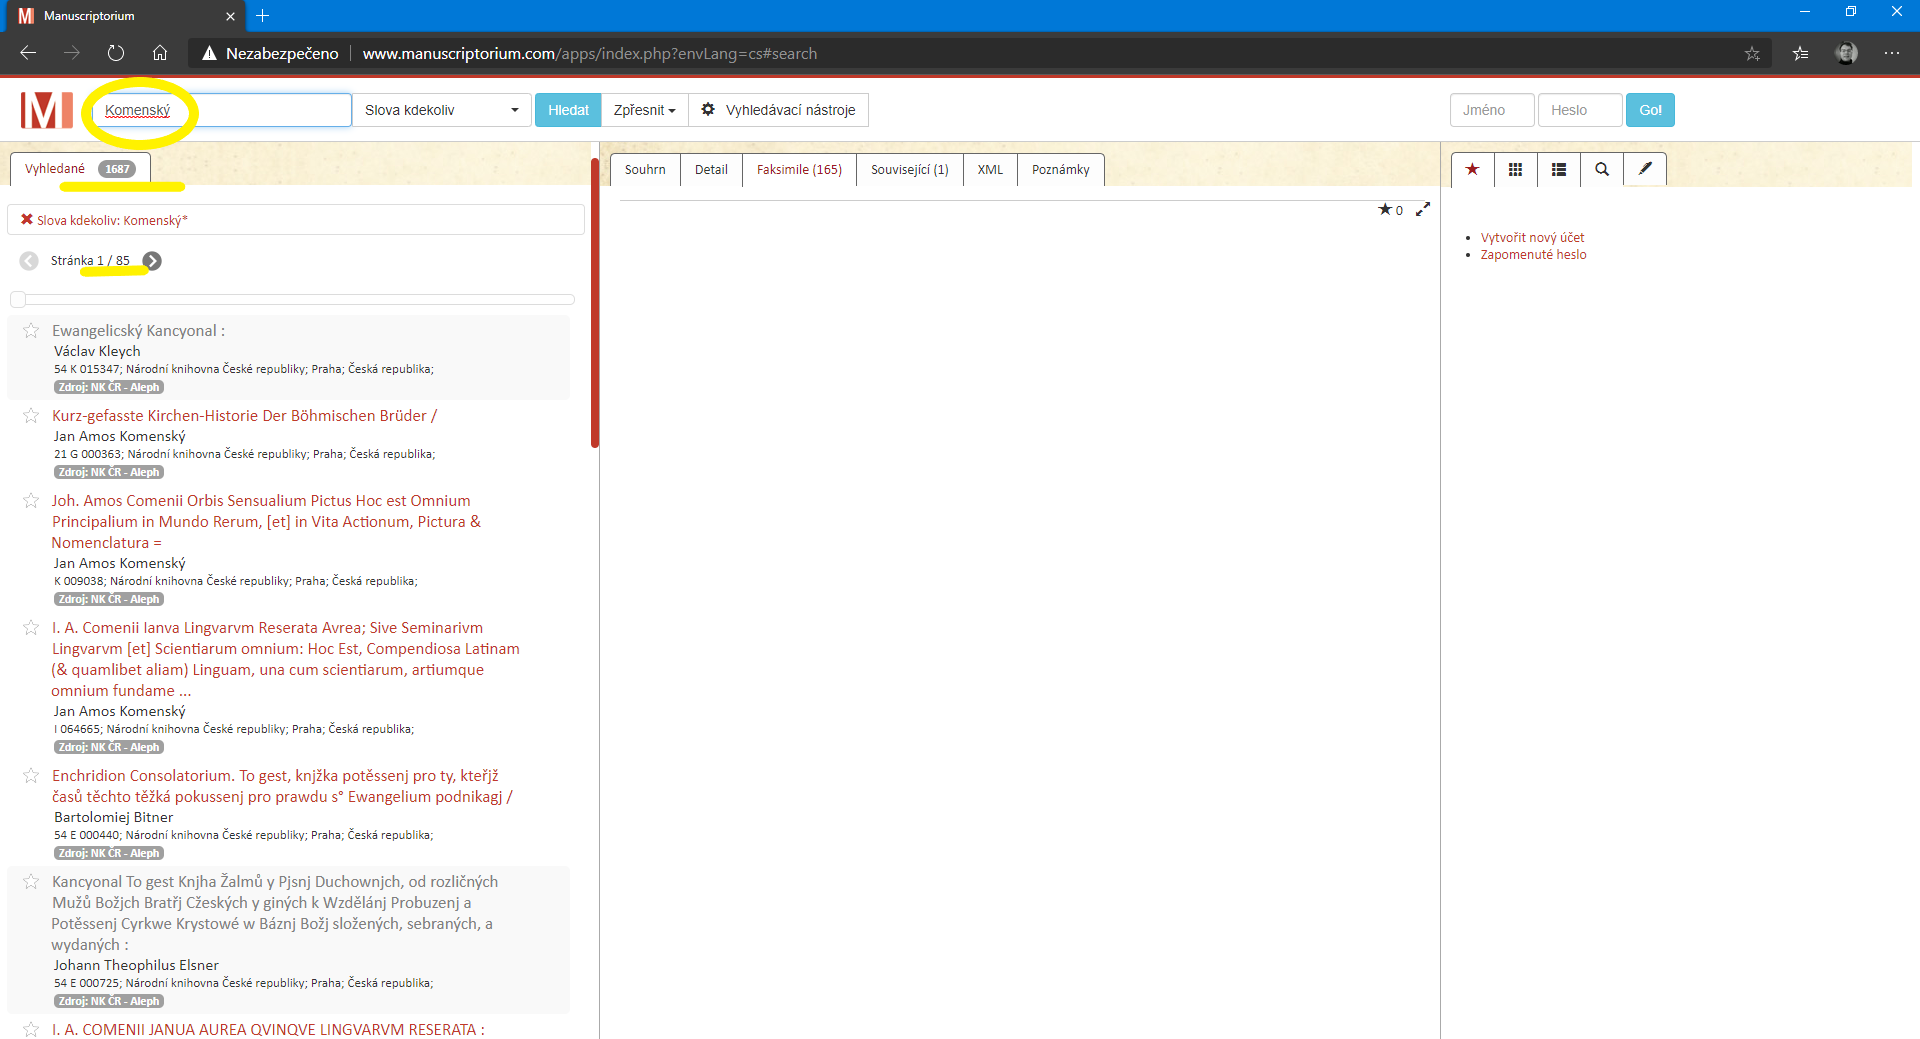Screen dimensions: 1920x1039
Task: Mark Orbis Sensualium Pictus as favorite
Action: (31, 501)
